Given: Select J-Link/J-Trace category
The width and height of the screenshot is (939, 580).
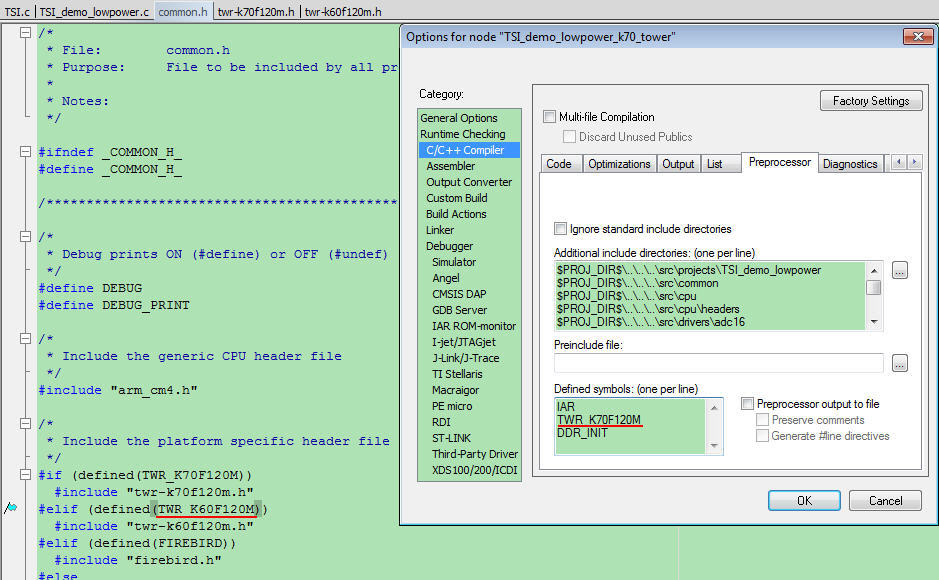Looking at the screenshot, I should 465,358.
